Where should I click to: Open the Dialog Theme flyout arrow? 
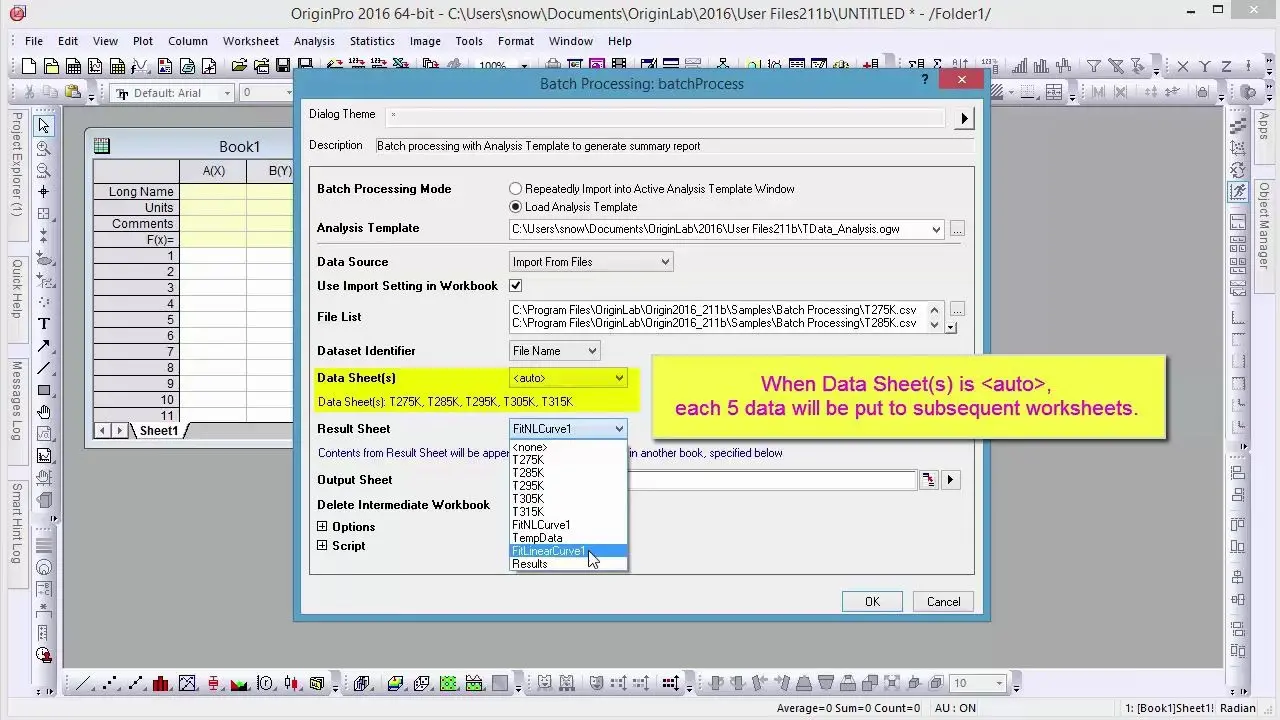tap(964, 118)
